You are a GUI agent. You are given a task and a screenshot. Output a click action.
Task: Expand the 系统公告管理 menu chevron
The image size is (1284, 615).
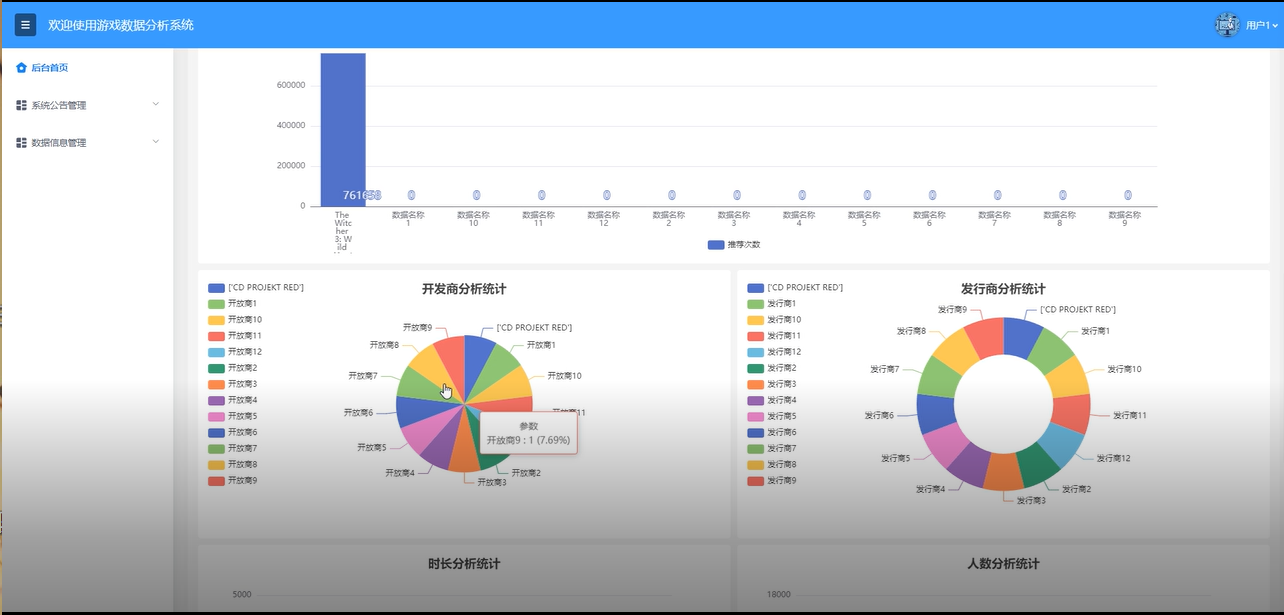156,104
